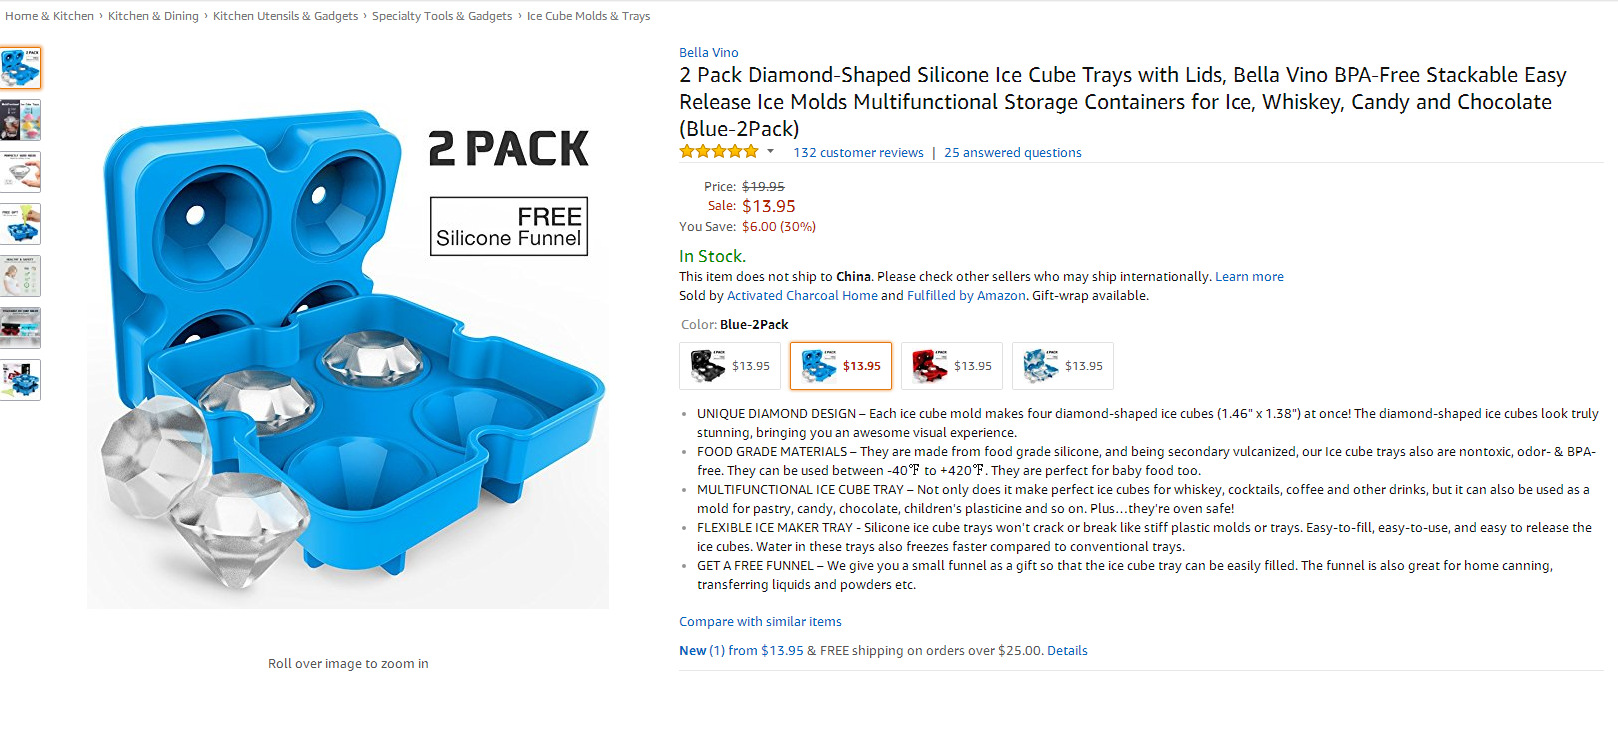Open the 25 answered questions link
Viewport: 1618px width, 730px height.
click(1012, 153)
